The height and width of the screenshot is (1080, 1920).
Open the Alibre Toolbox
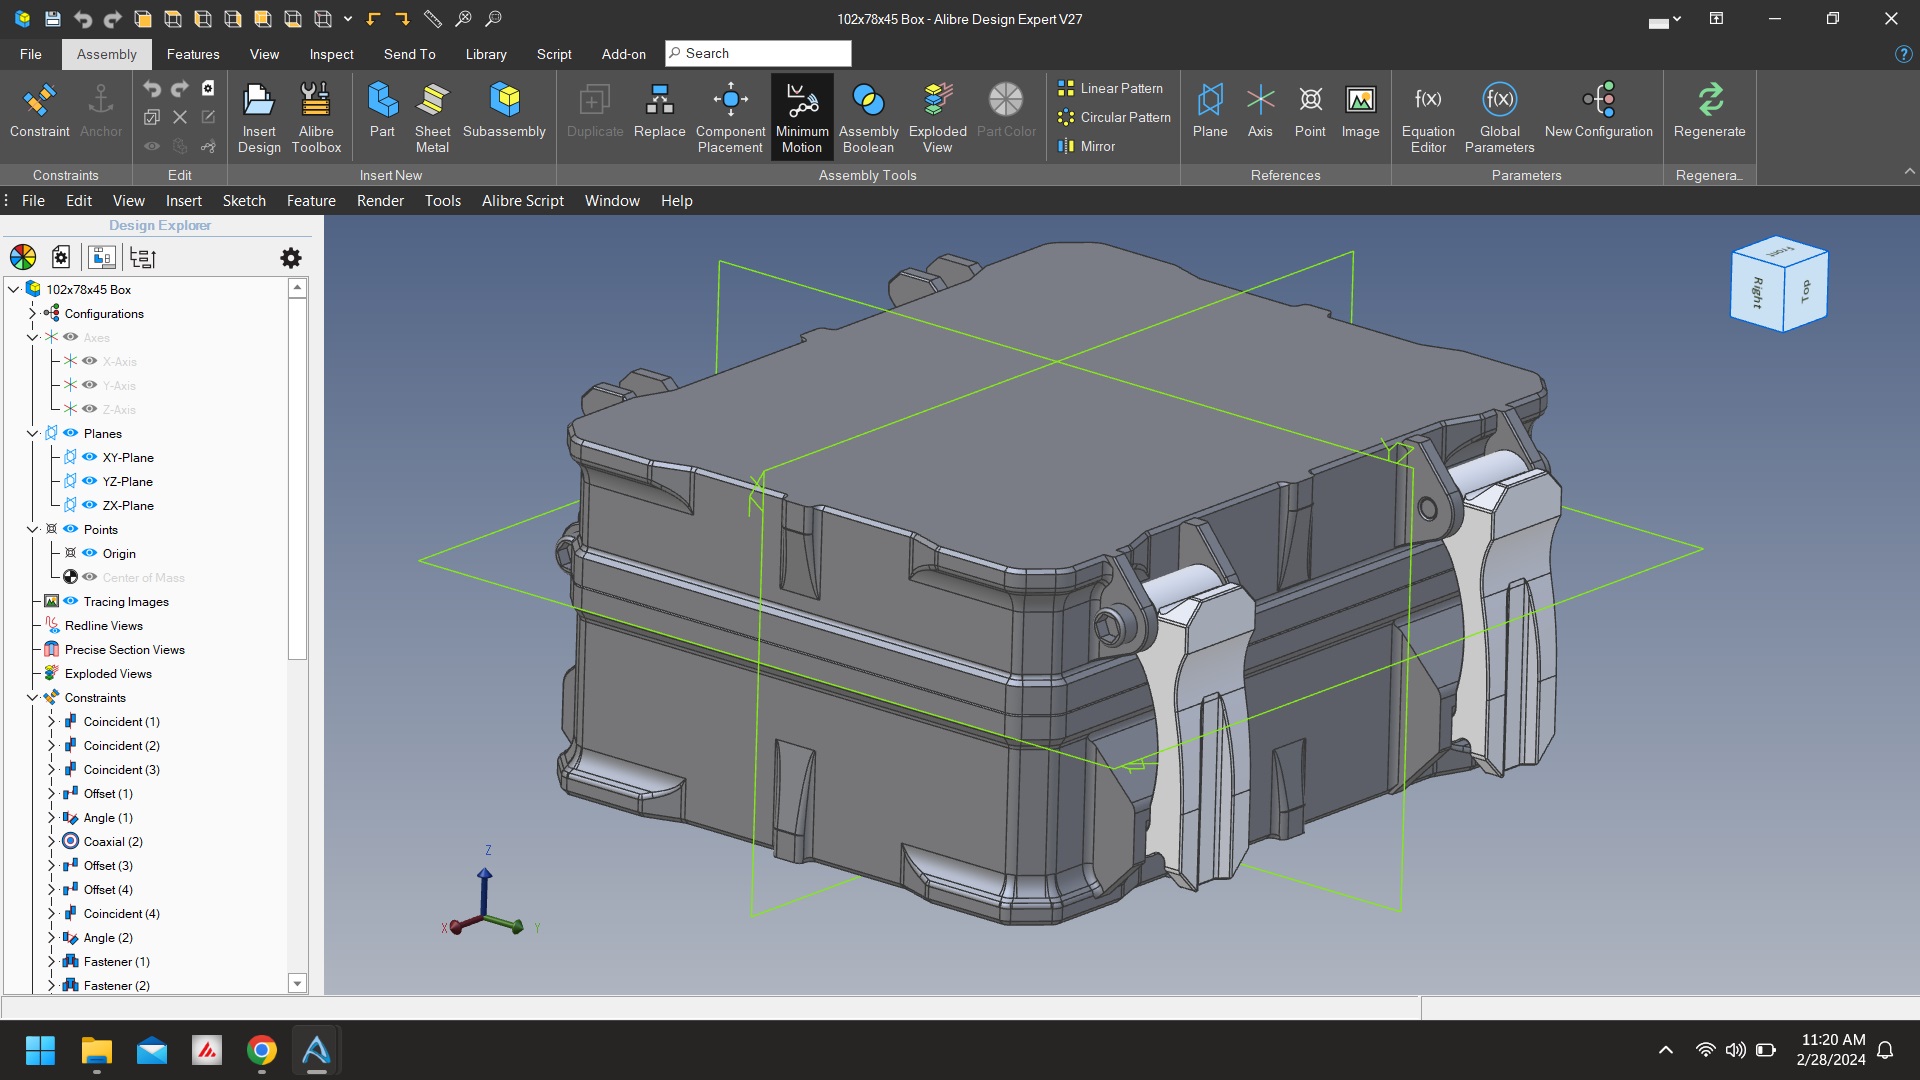click(316, 117)
